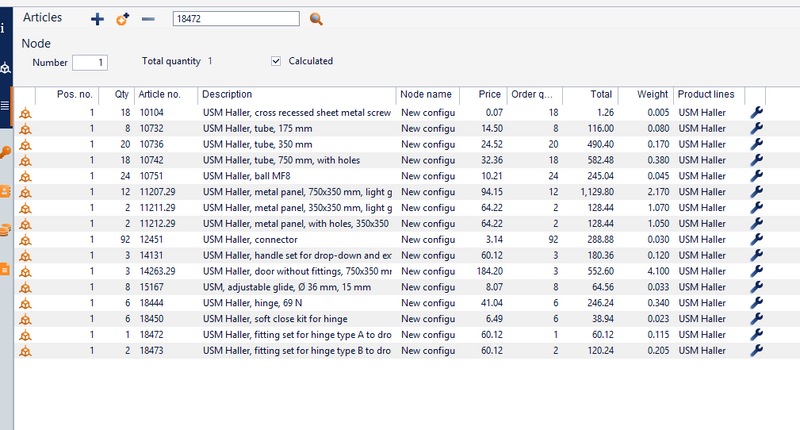Screen dimensions: 800x430
Task: Click article number 14263.29
Action: tap(158, 271)
